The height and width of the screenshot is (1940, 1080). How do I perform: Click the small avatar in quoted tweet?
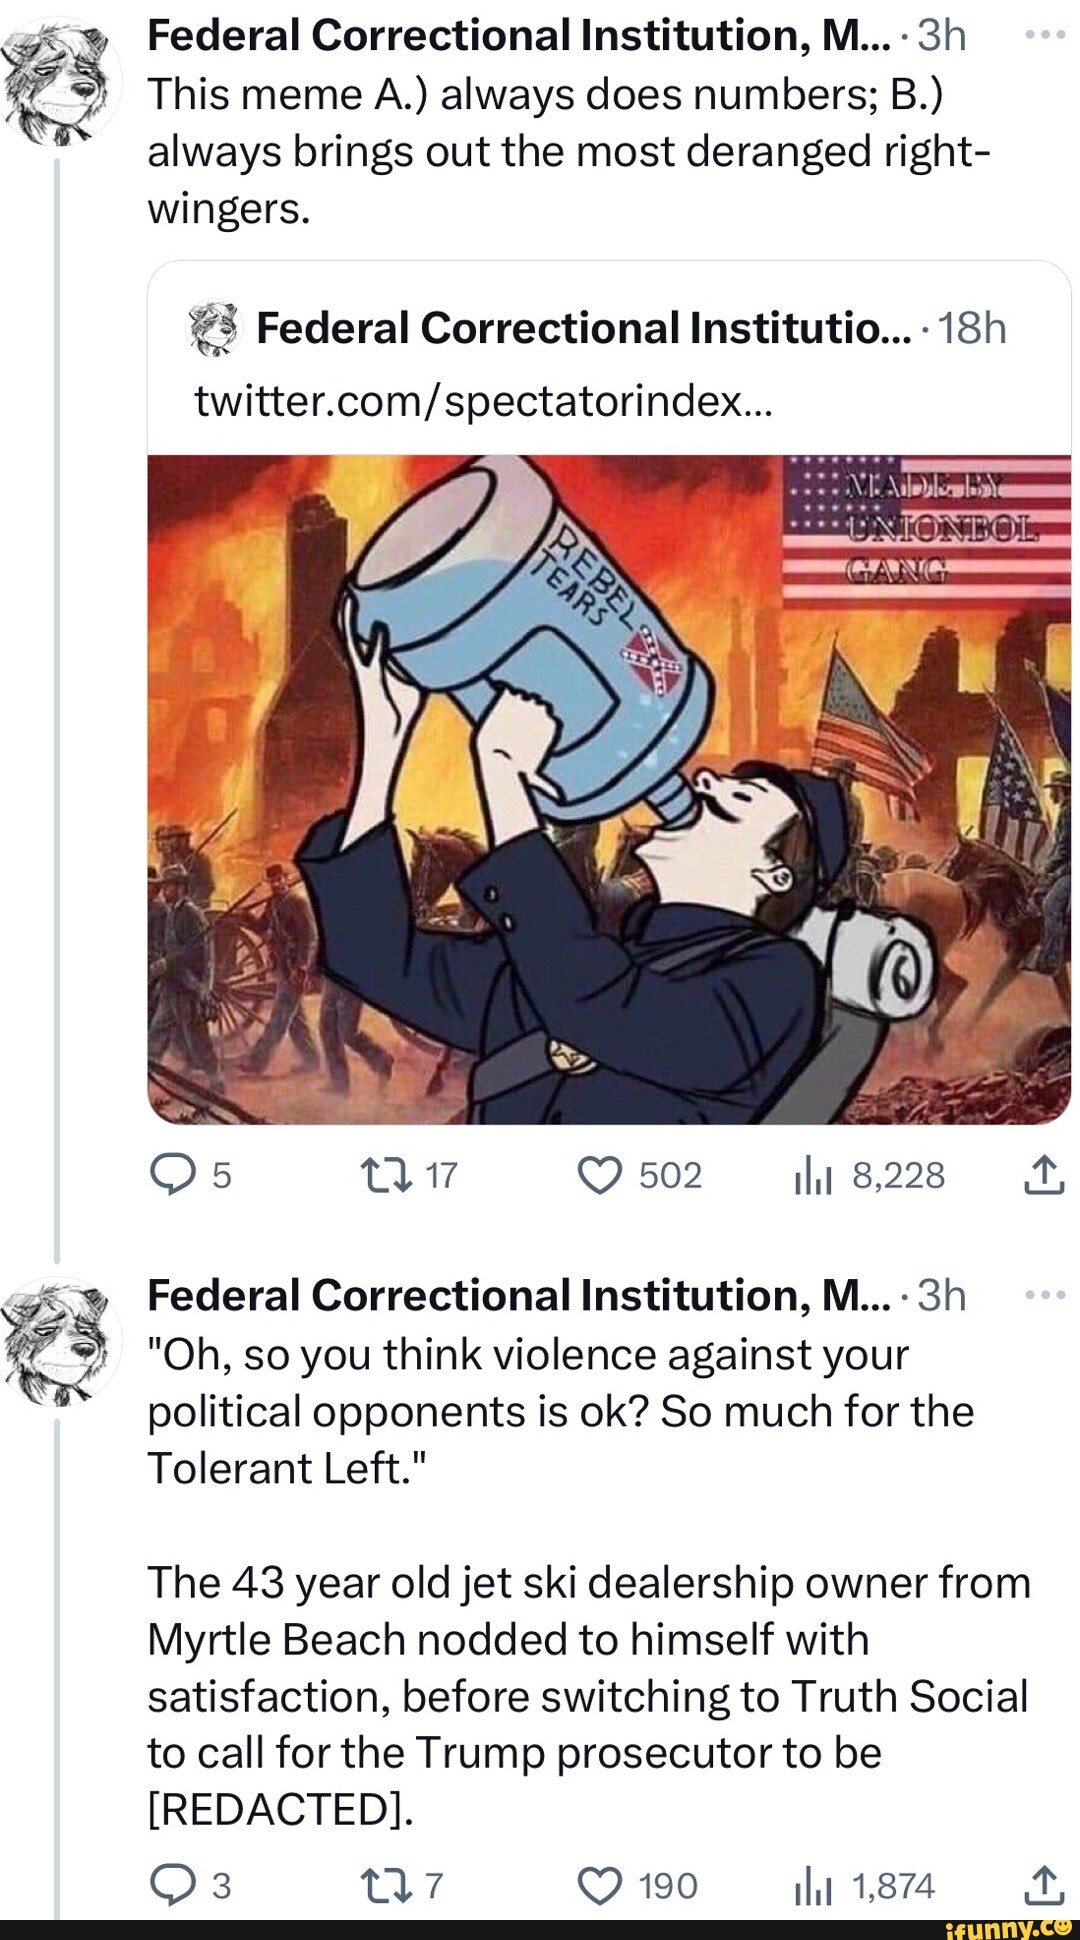click(x=215, y=328)
